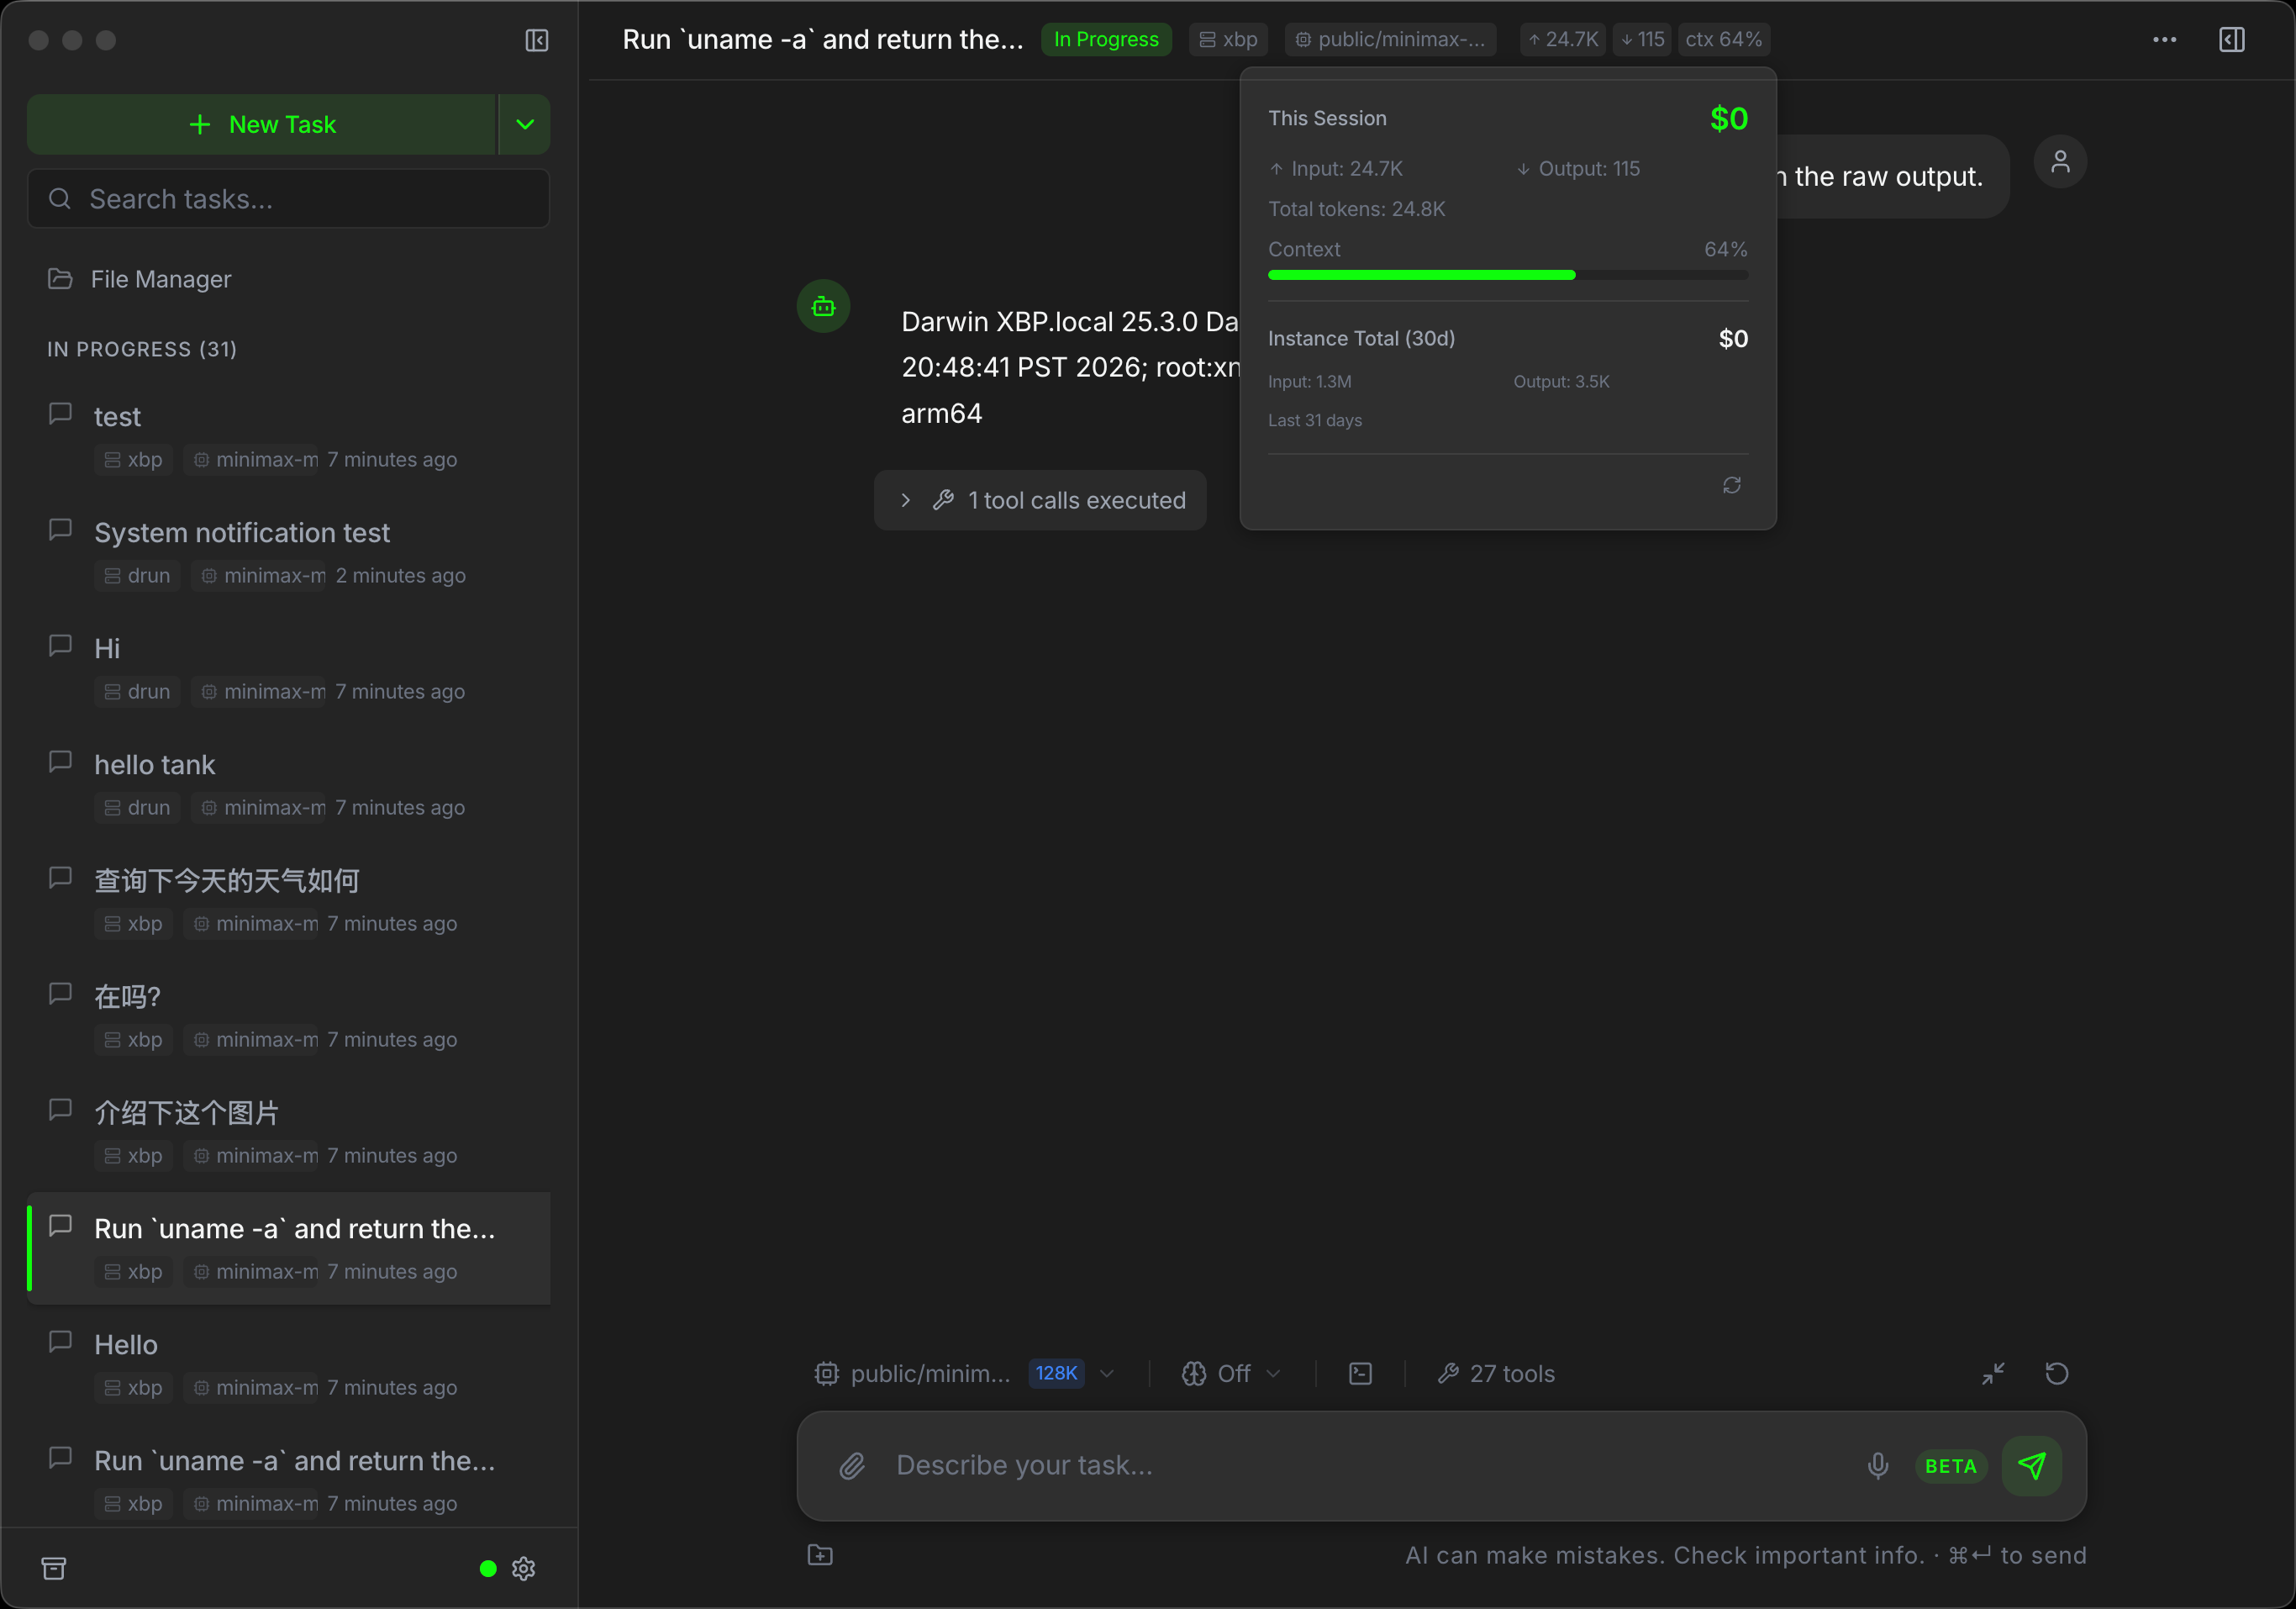Expand the 1 tool calls executed row
The height and width of the screenshot is (1609, 2296).
tap(1040, 500)
